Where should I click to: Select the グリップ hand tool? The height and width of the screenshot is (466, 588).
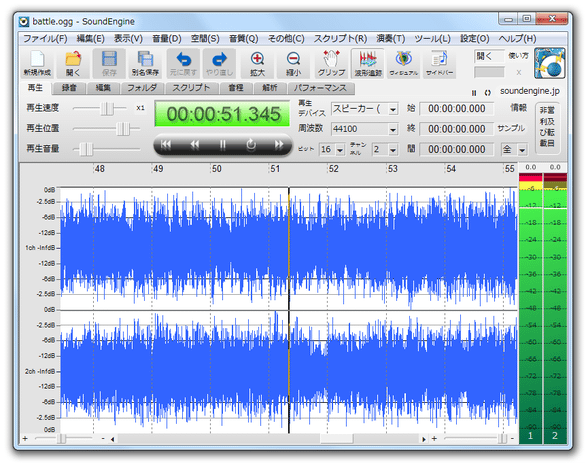tap(331, 63)
